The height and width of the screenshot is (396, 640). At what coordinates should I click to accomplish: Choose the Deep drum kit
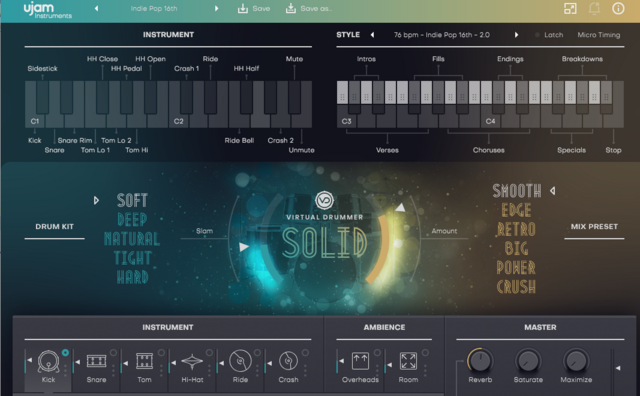(132, 220)
